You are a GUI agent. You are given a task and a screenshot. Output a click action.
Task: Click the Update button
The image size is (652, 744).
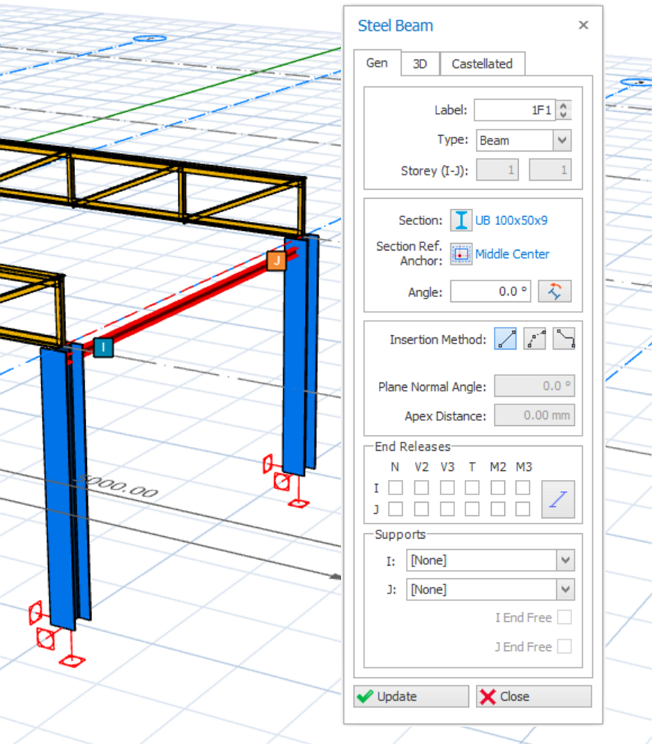(x=411, y=696)
